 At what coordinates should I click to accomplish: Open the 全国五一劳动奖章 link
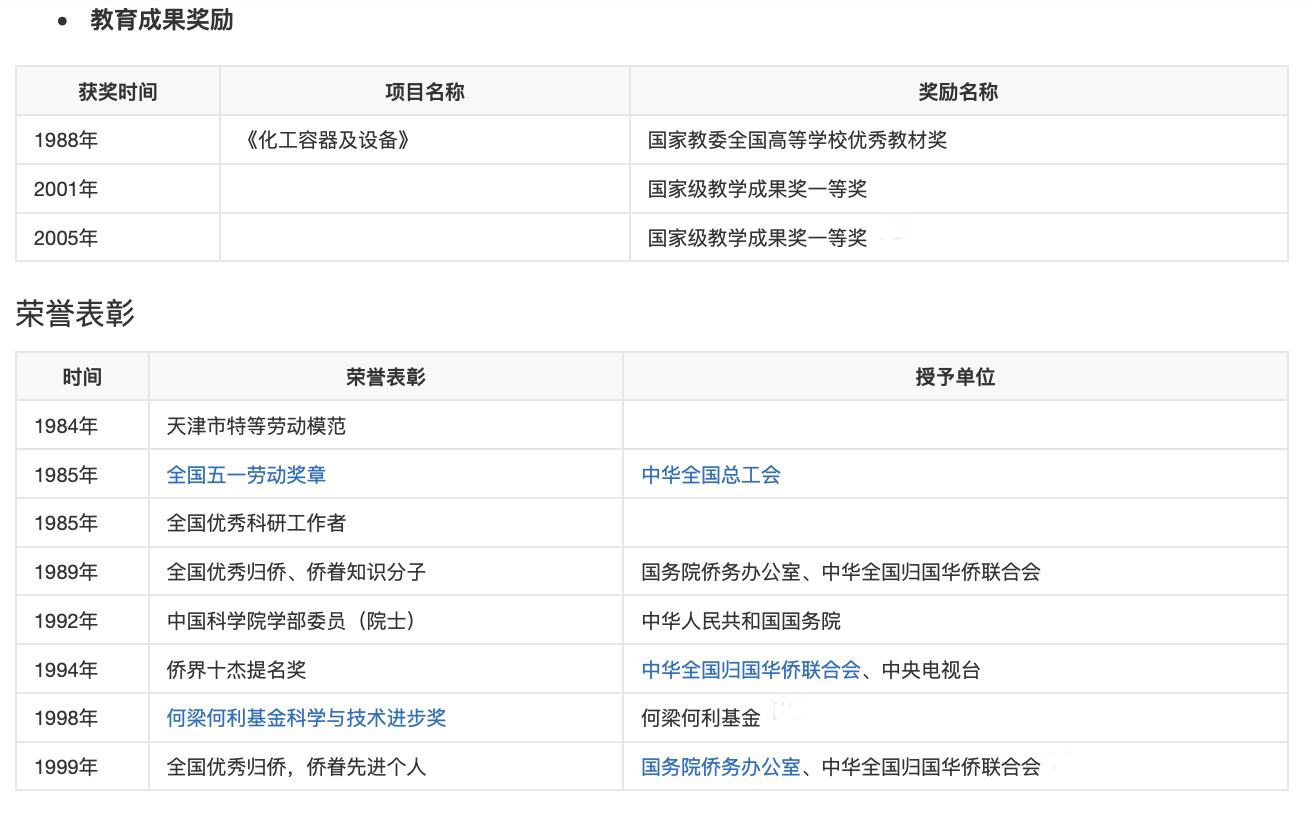coord(246,475)
